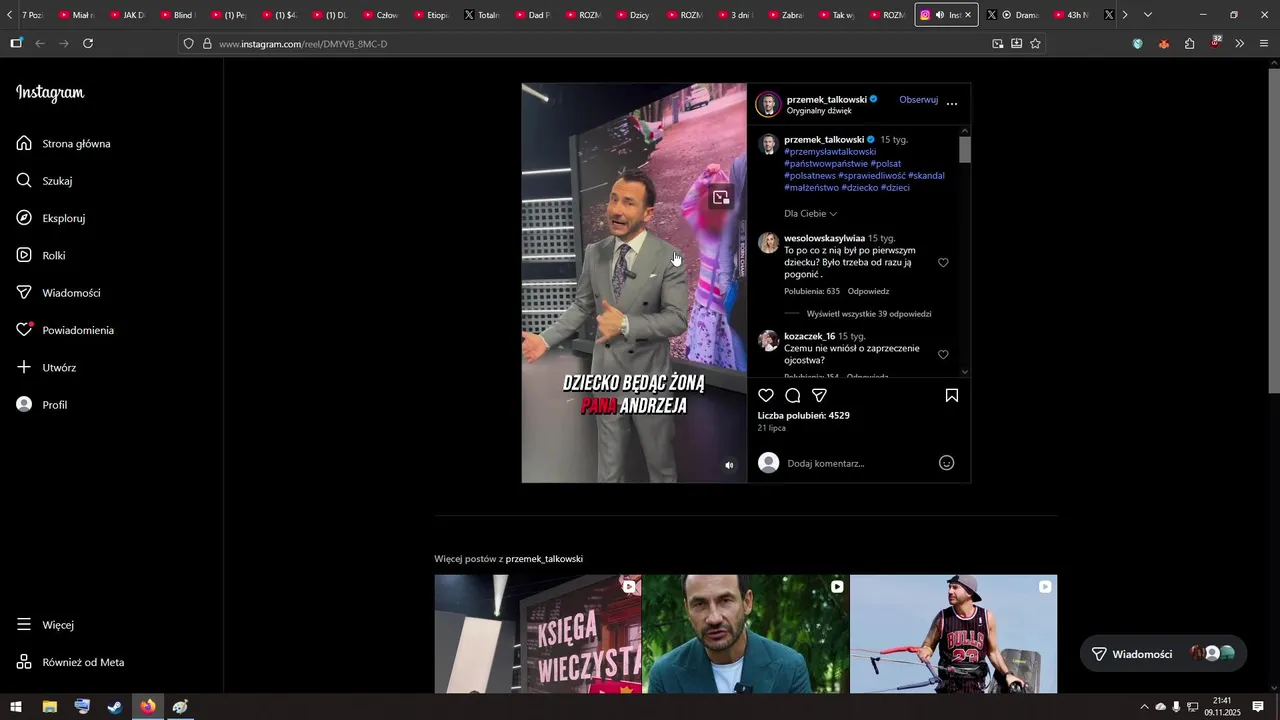Open the browser application hamburger menu
The height and width of the screenshot is (720, 1280).
coord(1264,44)
